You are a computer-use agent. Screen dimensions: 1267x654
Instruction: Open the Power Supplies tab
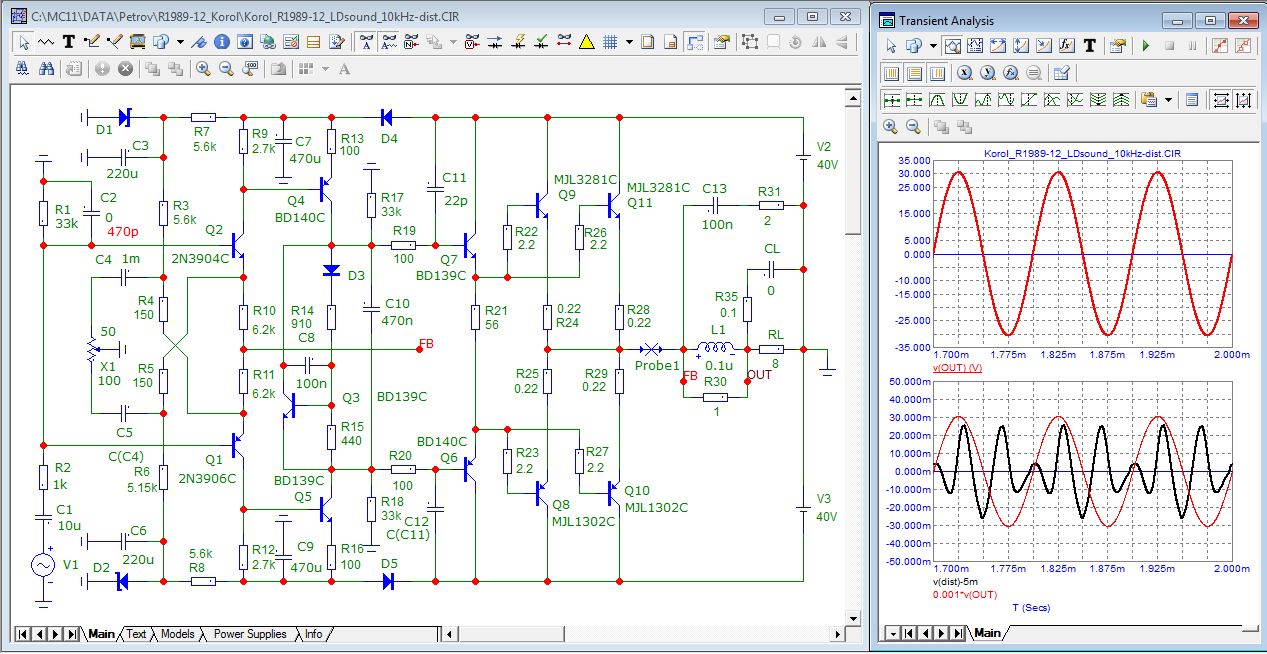pos(249,634)
